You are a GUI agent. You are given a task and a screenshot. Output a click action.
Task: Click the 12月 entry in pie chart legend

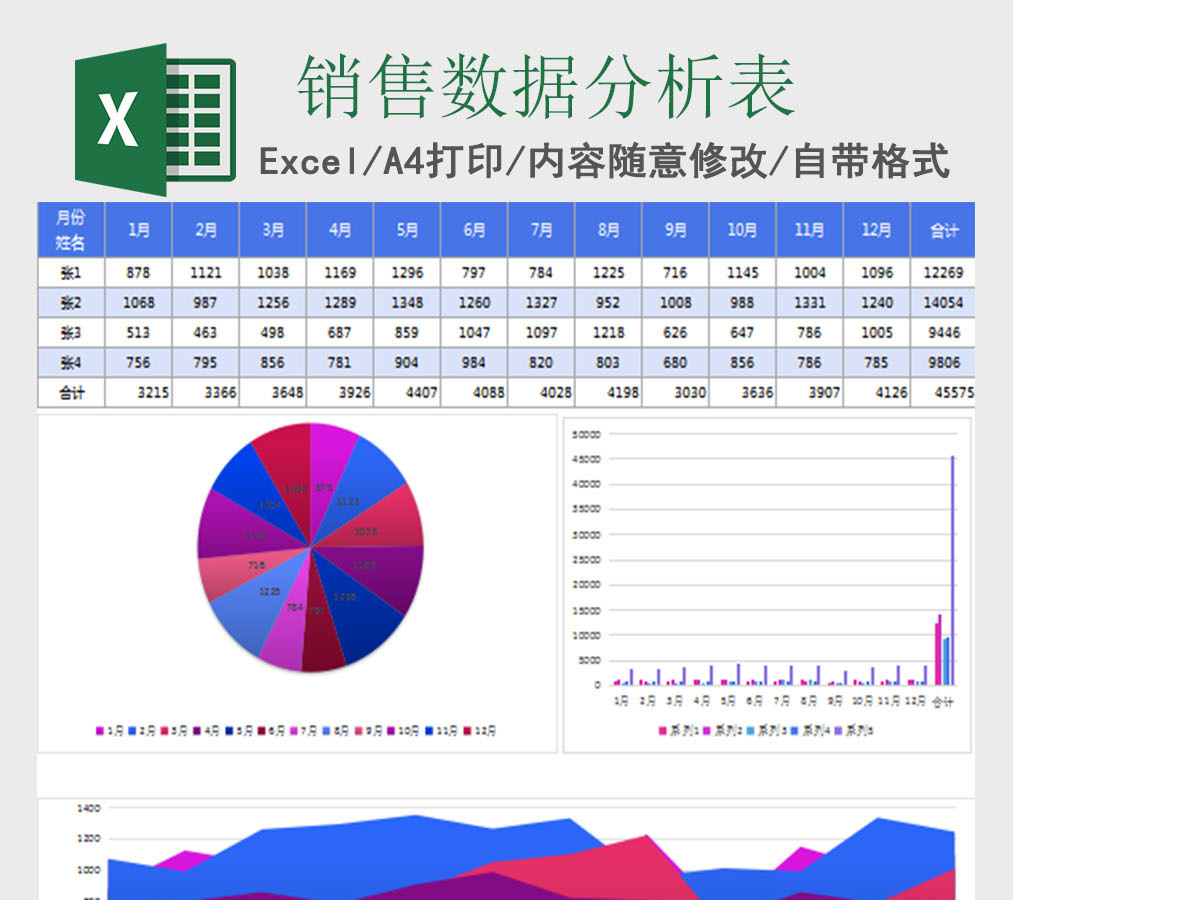click(x=479, y=731)
